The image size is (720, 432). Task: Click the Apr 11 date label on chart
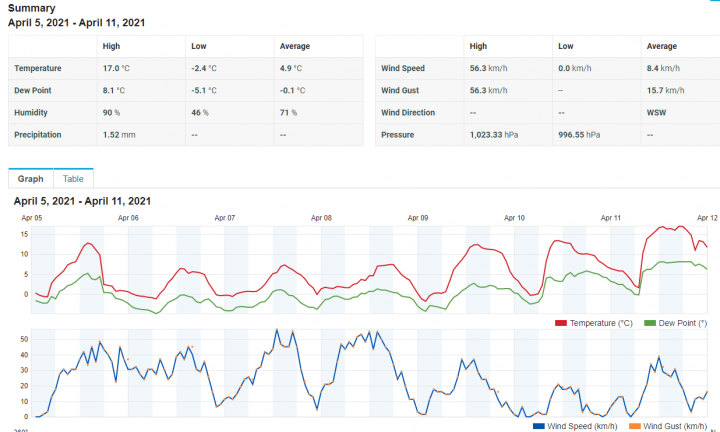[611, 217]
